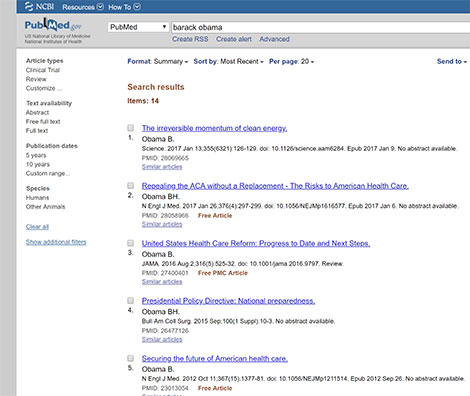Open Presidential Policy Directive: National preparedness
Screen dimensions: 470x396
pyautogui.click(x=228, y=301)
